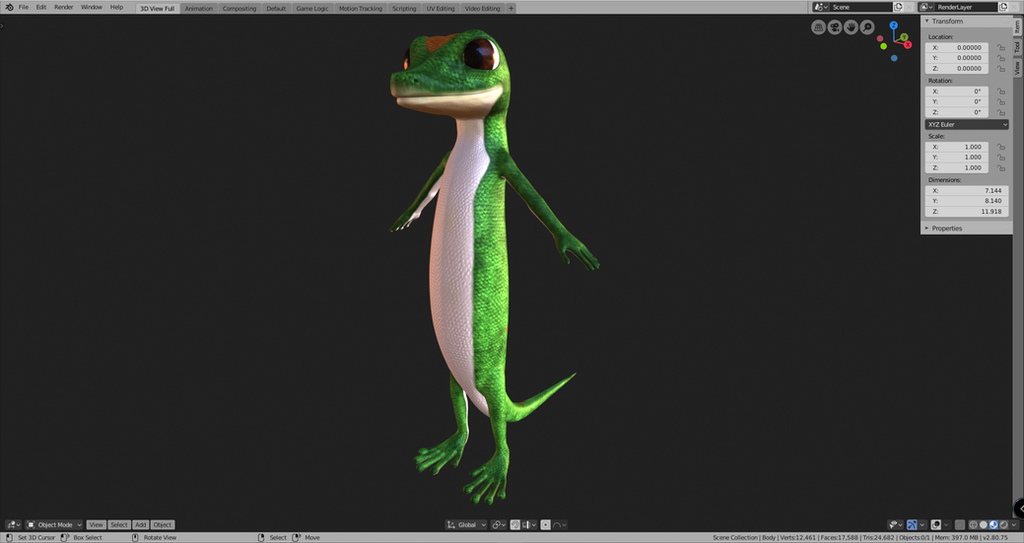Switch to camera view icon

pos(835,27)
